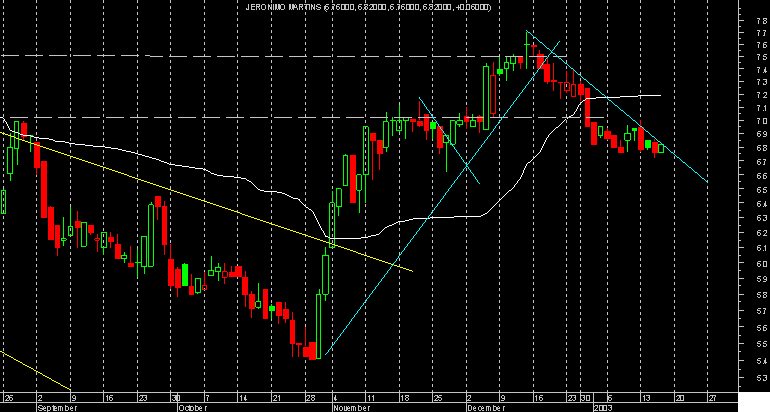Click price axis value 73
Screen dimensions: 770x412
pos(762,82)
